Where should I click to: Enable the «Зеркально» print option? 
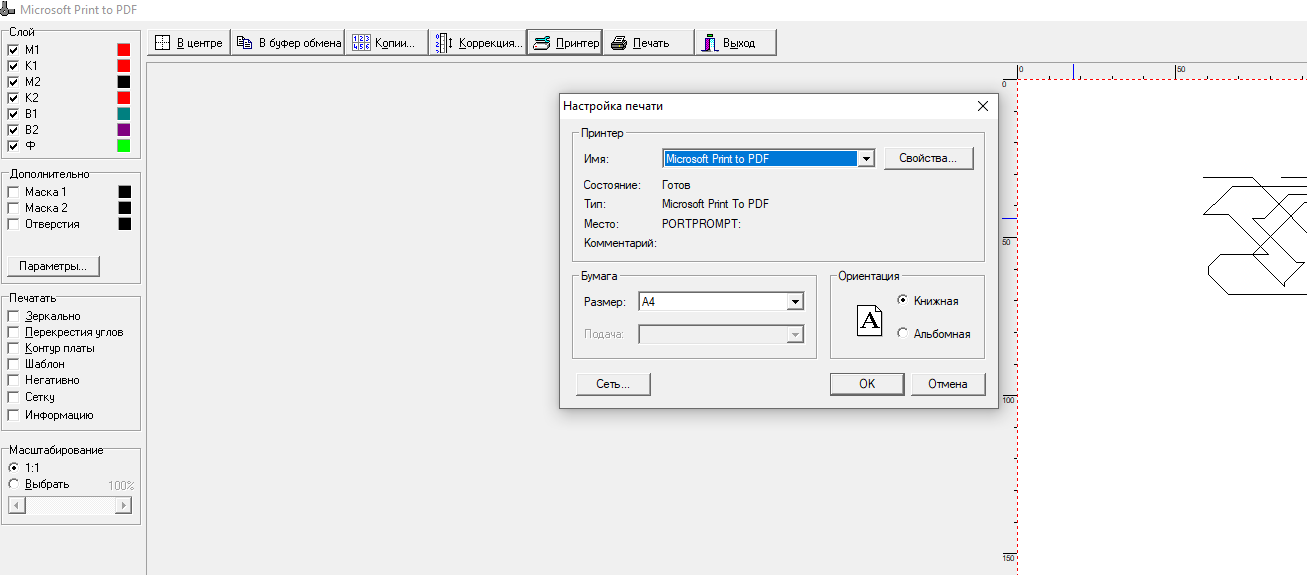click(13, 316)
